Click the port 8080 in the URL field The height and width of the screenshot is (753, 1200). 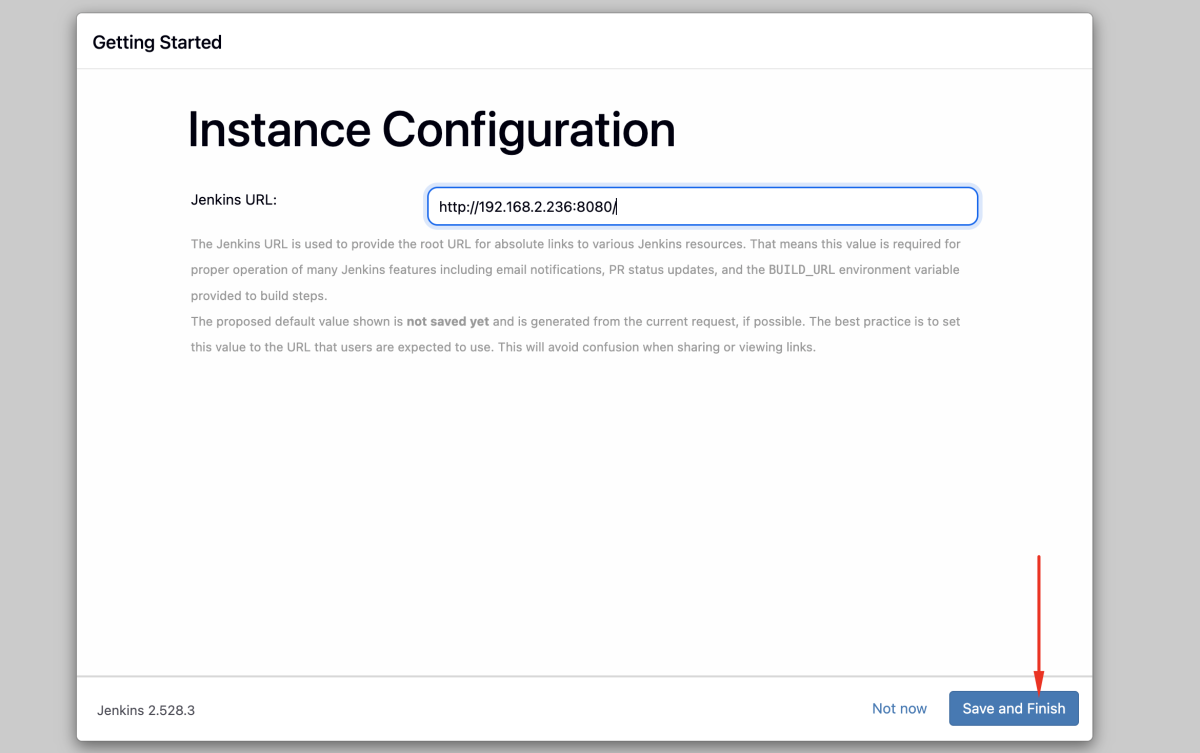(x=594, y=207)
